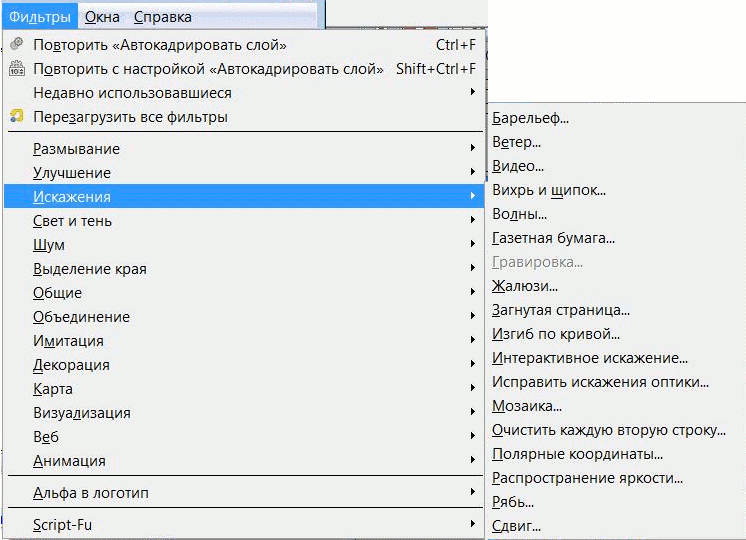Click the repeat filter icon beside «Повторить»
The image size is (746, 540).
pos(16,44)
